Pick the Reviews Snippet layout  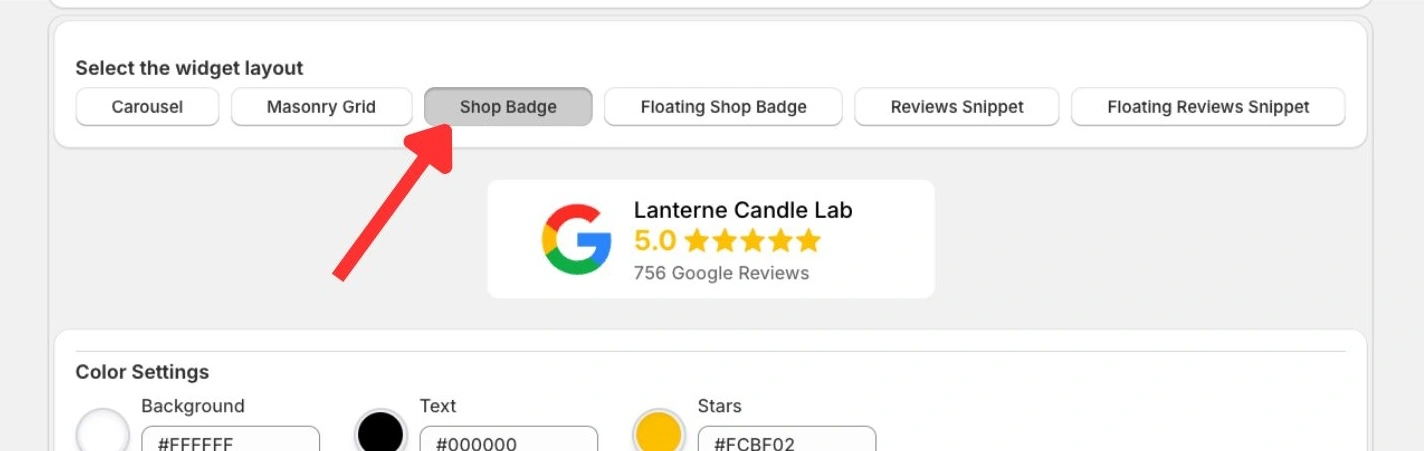pyautogui.click(x=957, y=107)
